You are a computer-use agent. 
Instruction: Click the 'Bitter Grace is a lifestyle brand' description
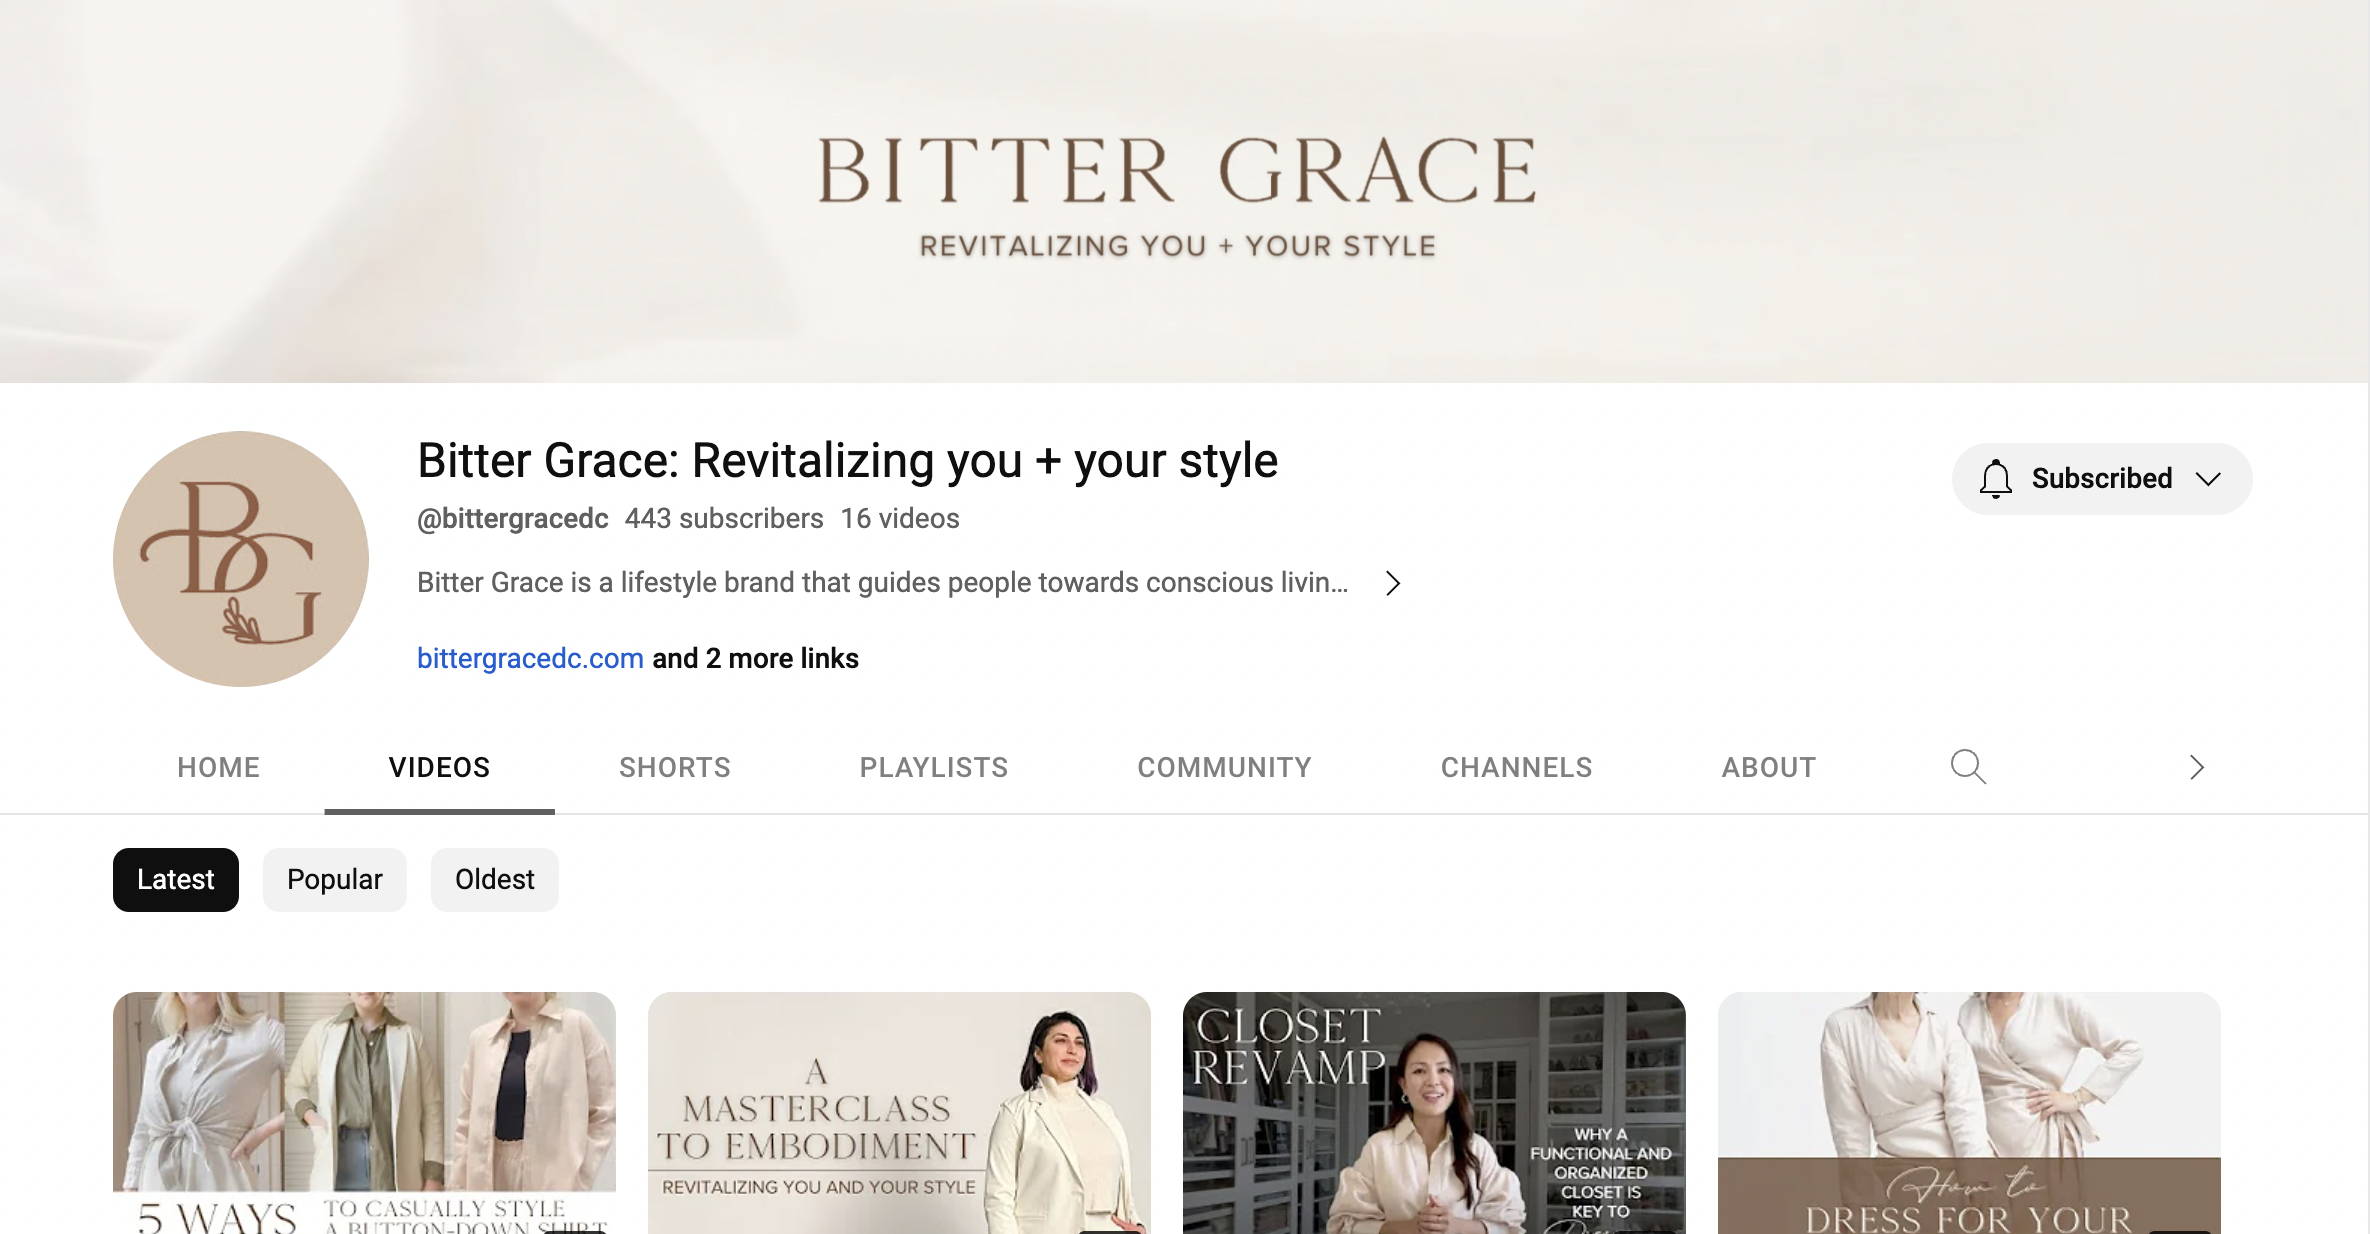[x=883, y=583]
